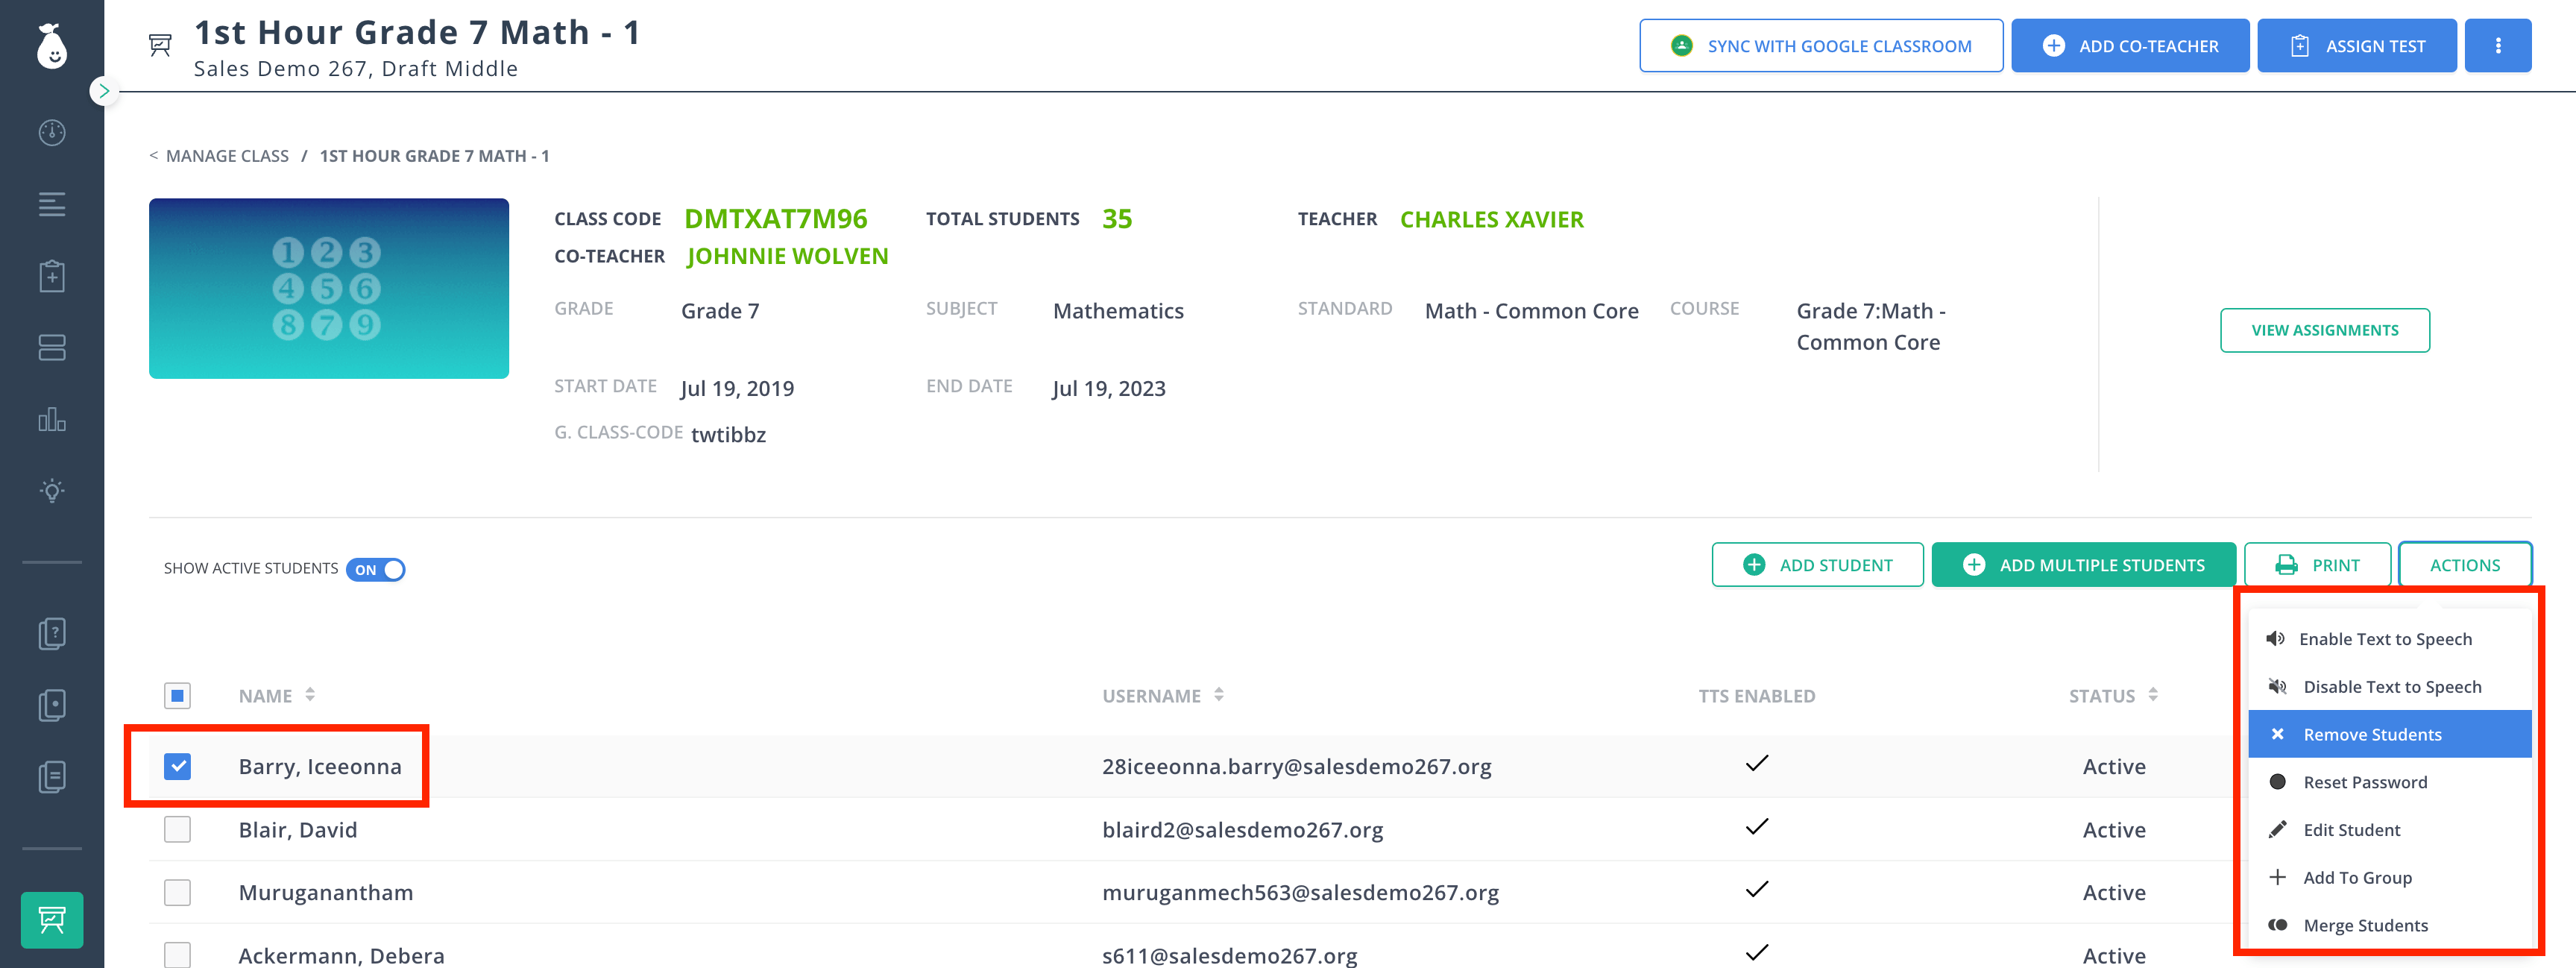Click the TTS checkmark in Barry, Iceeonna row

click(1757, 764)
